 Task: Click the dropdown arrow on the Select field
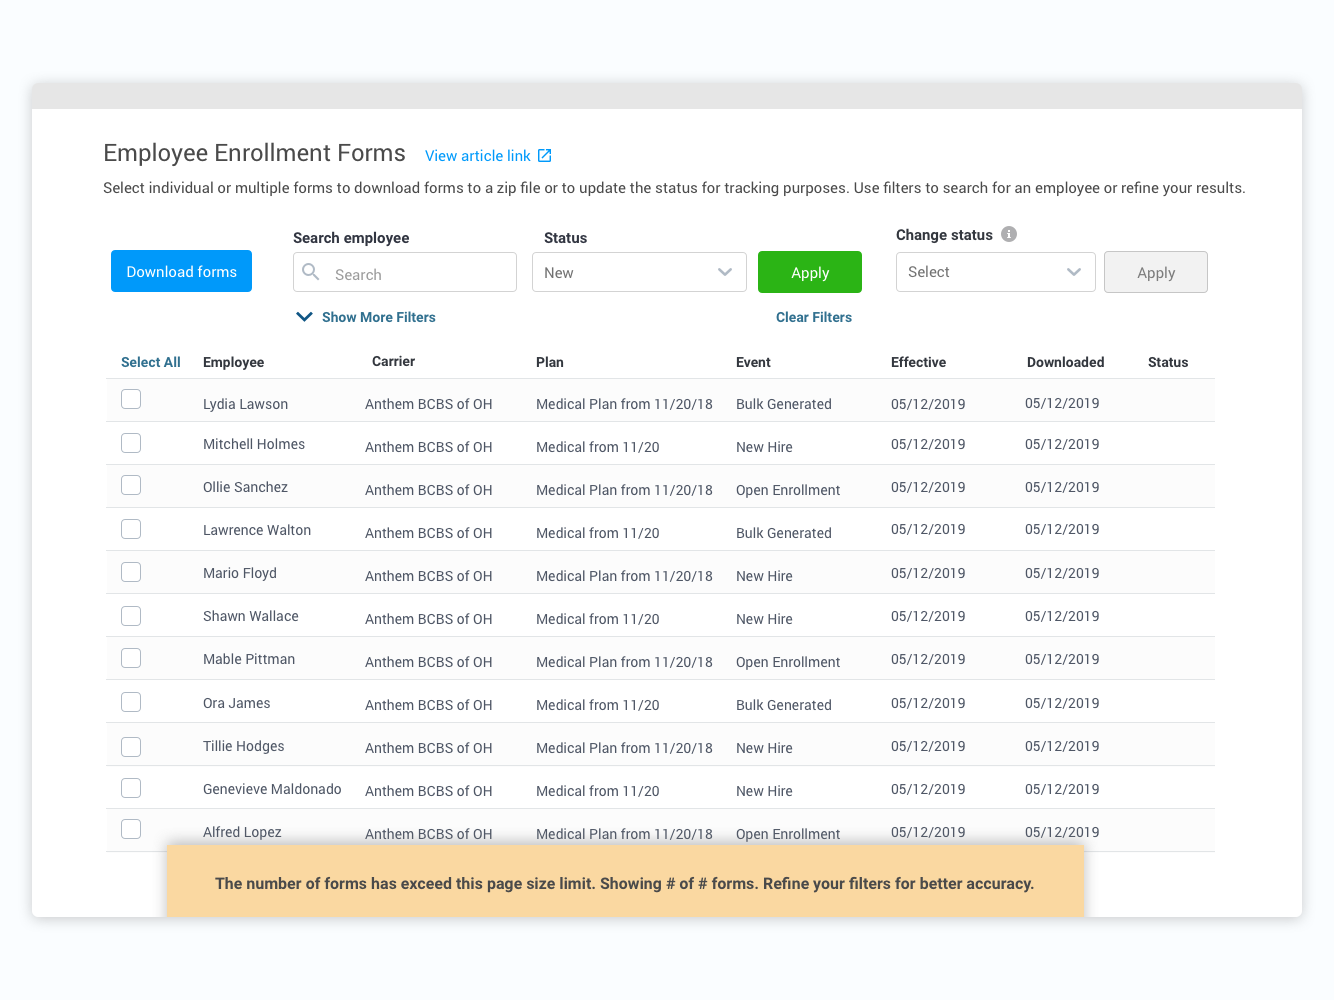pos(1073,272)
